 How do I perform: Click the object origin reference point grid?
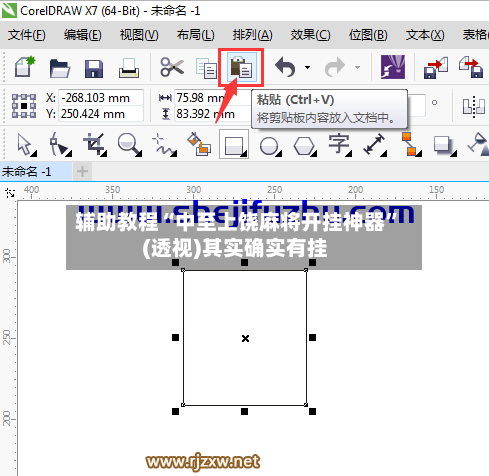click(24, 106)
